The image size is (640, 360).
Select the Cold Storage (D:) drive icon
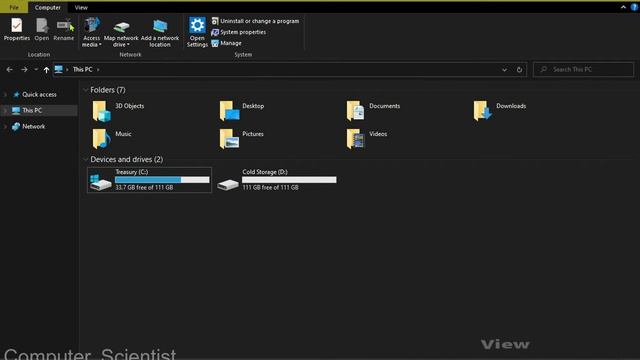coord(228,185)
